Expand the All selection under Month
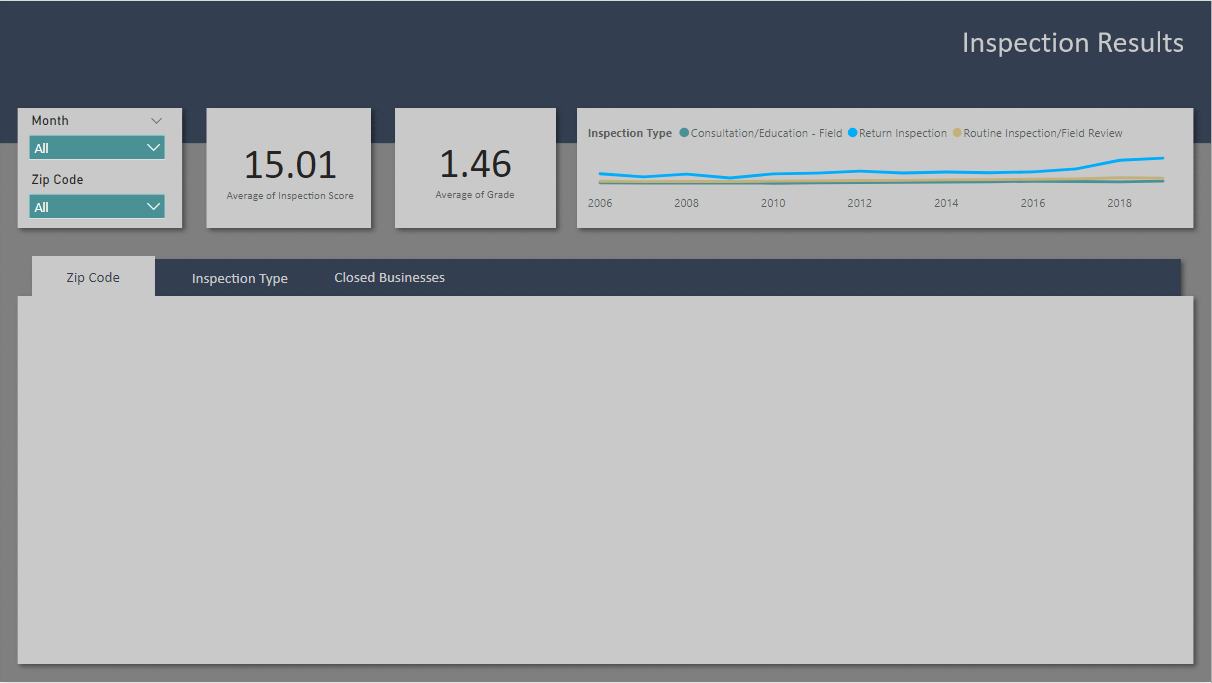This screenshot has width=1212, height=683. coord(153,147)
